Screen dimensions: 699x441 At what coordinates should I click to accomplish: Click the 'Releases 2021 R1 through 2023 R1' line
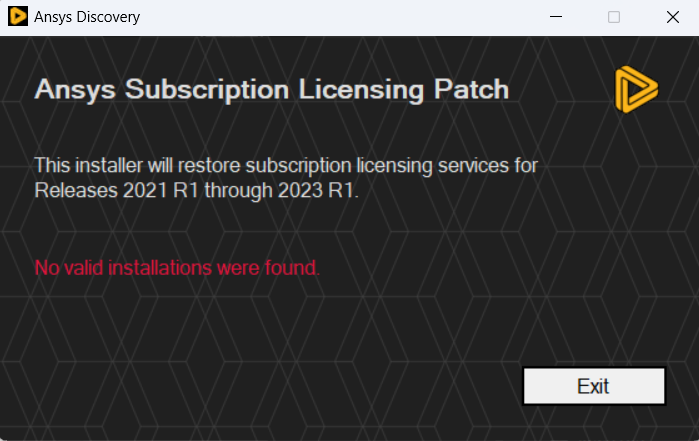197,190
